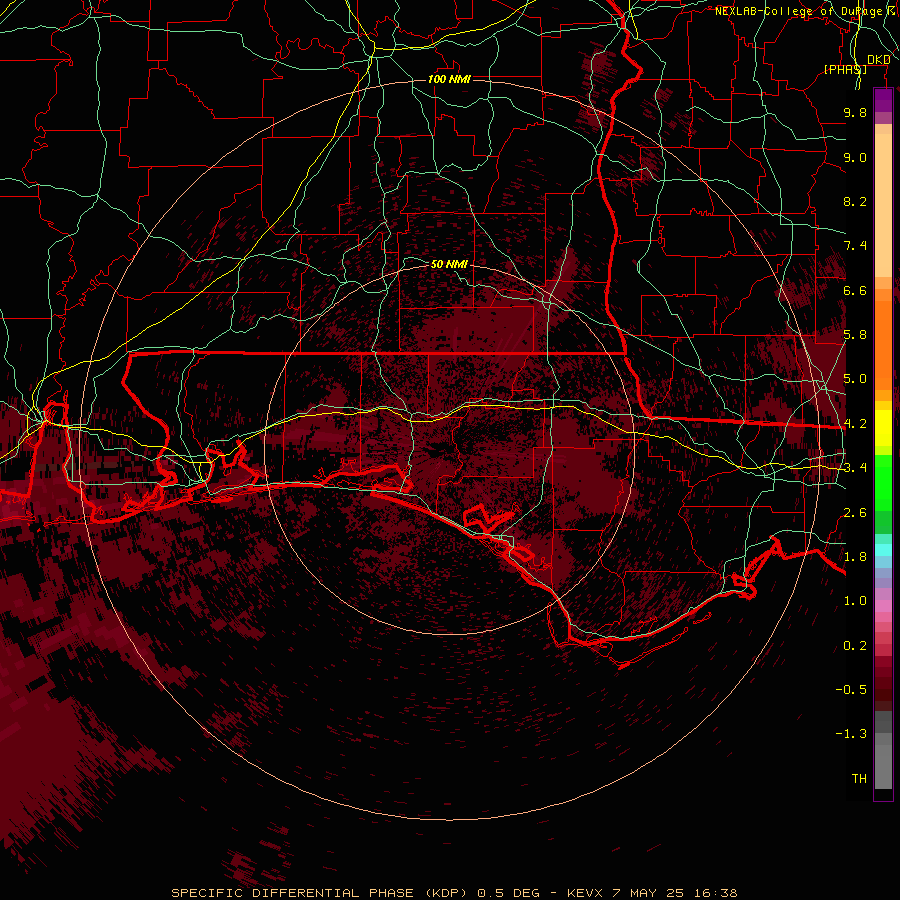The image size is (900, 900).
Task: Click the TH threshold label on the scale
Action: click(x=859, y=779)
